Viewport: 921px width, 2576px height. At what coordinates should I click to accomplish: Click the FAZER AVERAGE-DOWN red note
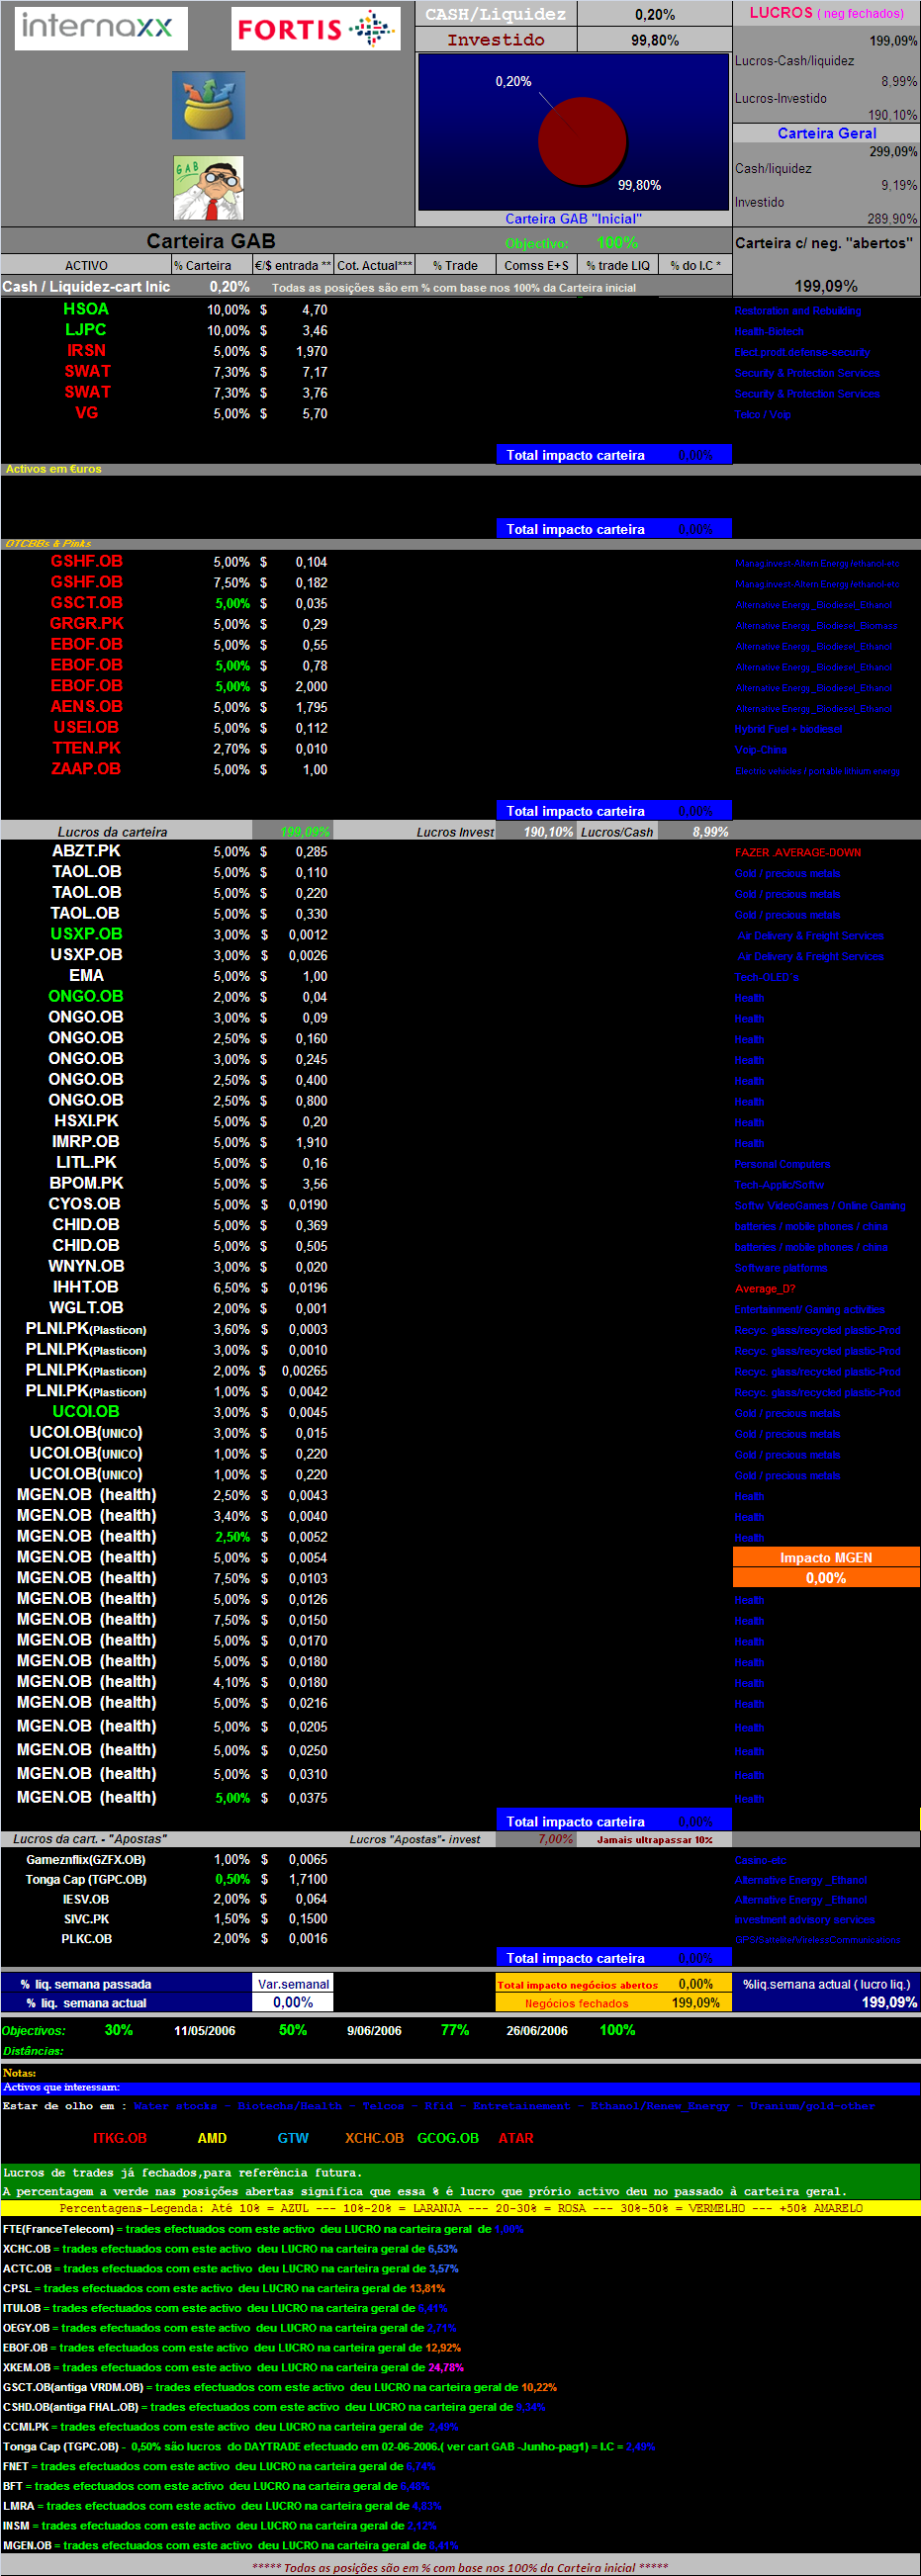798,853
